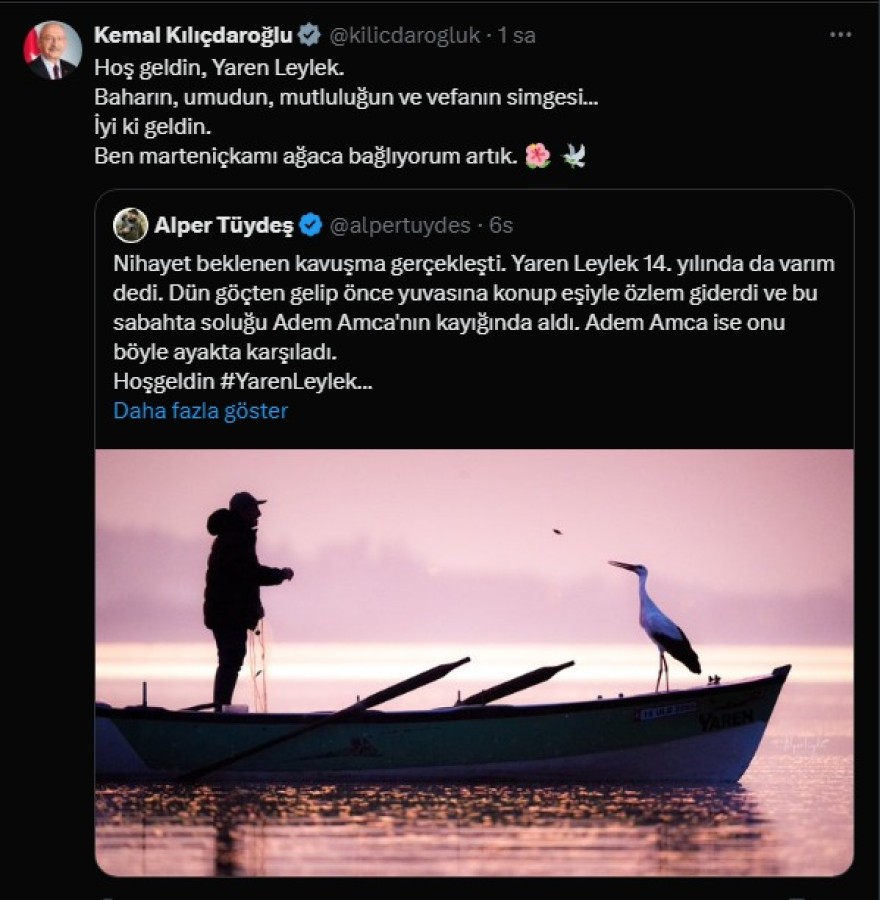The image size is (880, 900).
Task: Click the blue verified badge beside Alper Tüydeş
Action: point(311,225)
